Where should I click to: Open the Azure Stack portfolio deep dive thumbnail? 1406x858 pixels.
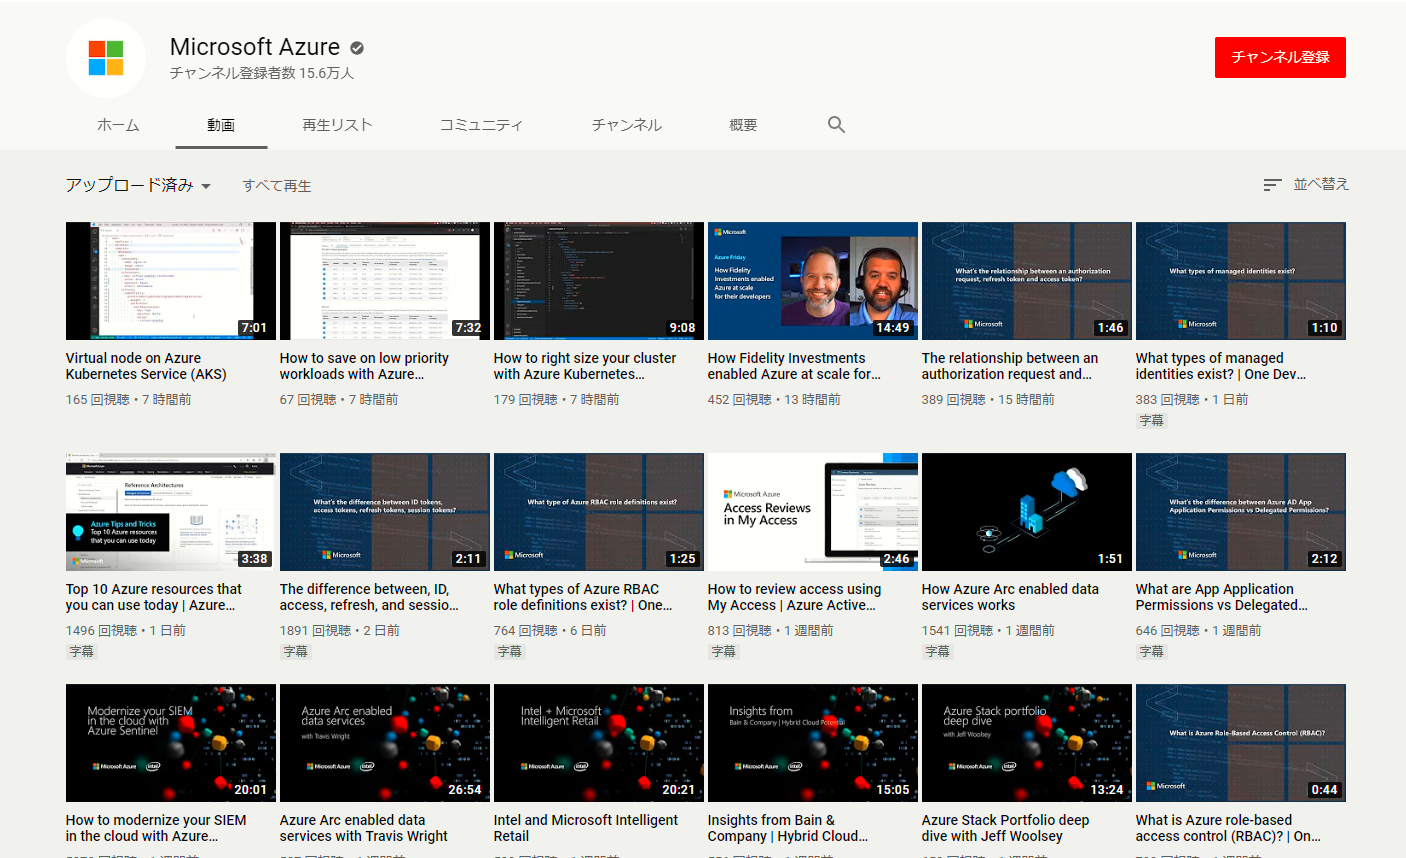coord(1027,743)
